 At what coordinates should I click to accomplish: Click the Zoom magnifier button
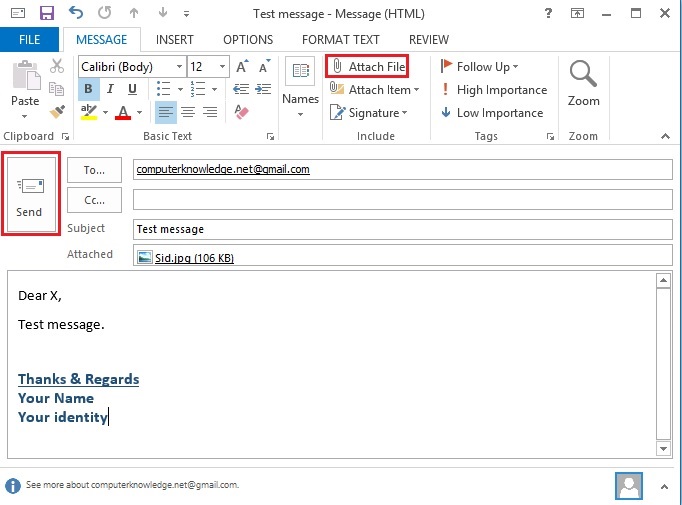pos(583,83)
